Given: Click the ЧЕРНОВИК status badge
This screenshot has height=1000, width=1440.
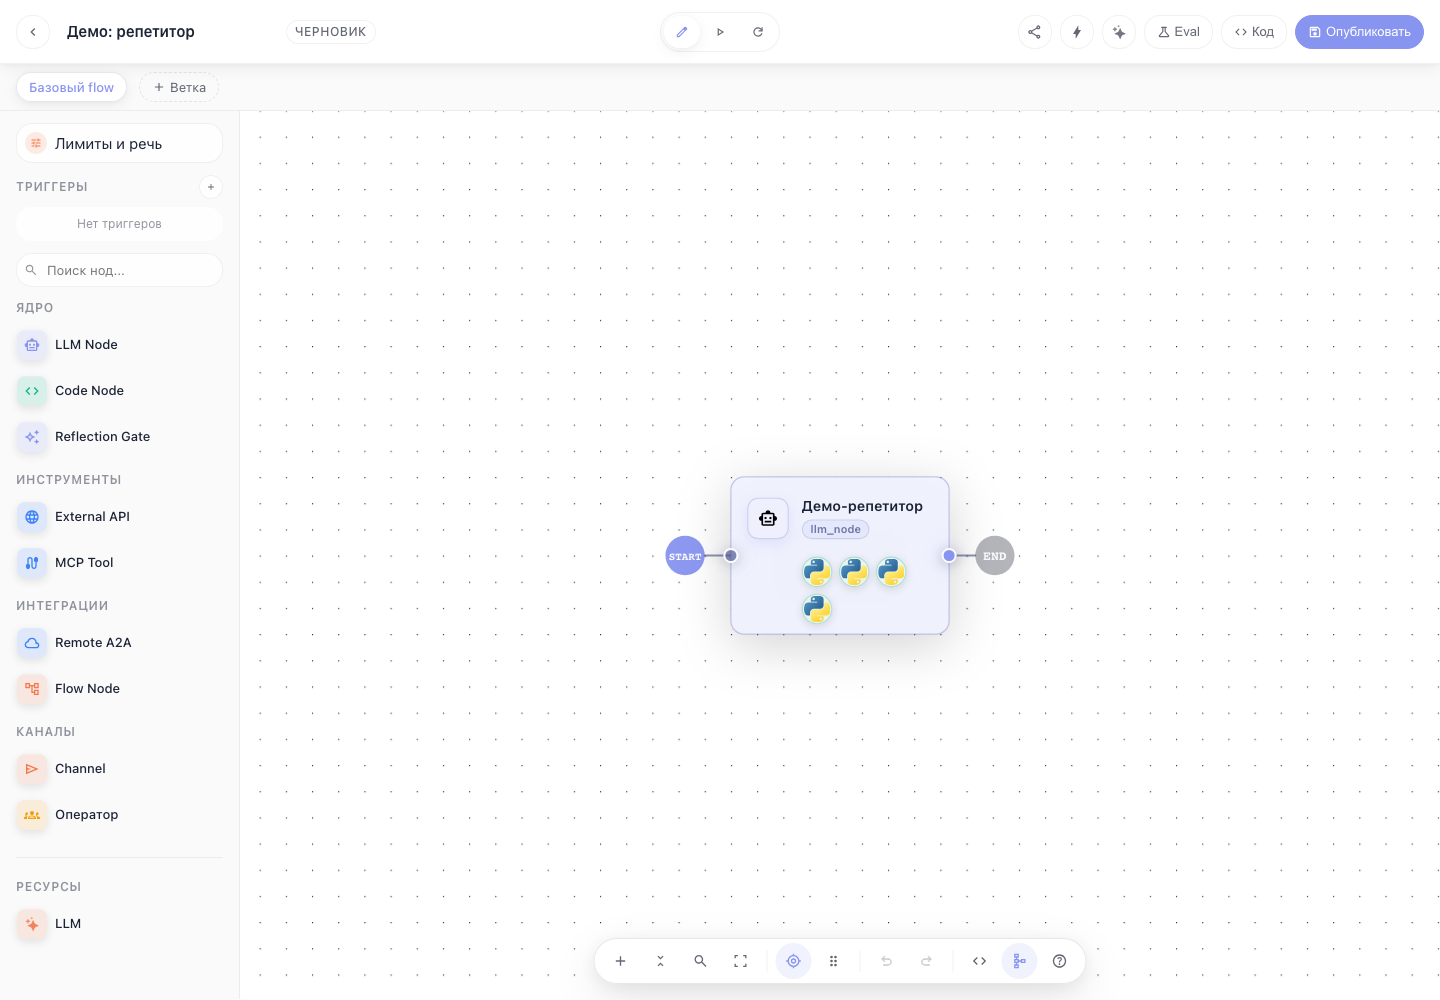Looking at the screenshot, I should tap(331, 32).
